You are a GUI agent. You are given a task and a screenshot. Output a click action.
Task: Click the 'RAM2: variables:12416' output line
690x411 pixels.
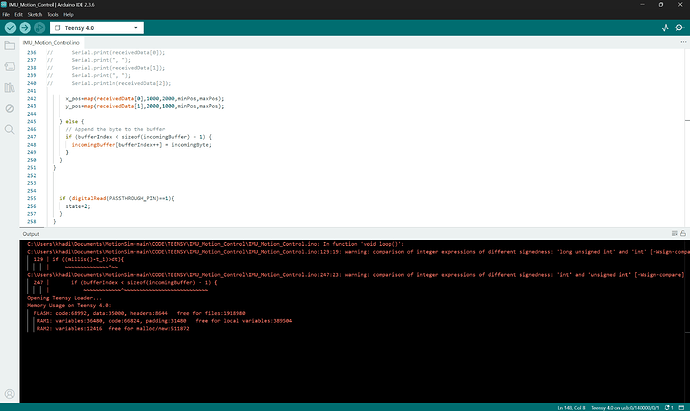pyautogui.click(x=113, y=329)
